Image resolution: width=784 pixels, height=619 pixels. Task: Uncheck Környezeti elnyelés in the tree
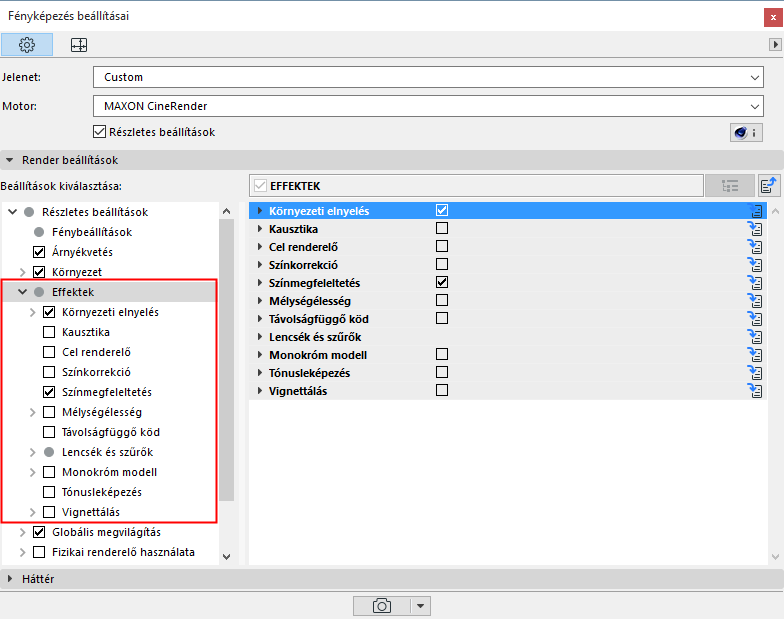click(x=49, y=312)
